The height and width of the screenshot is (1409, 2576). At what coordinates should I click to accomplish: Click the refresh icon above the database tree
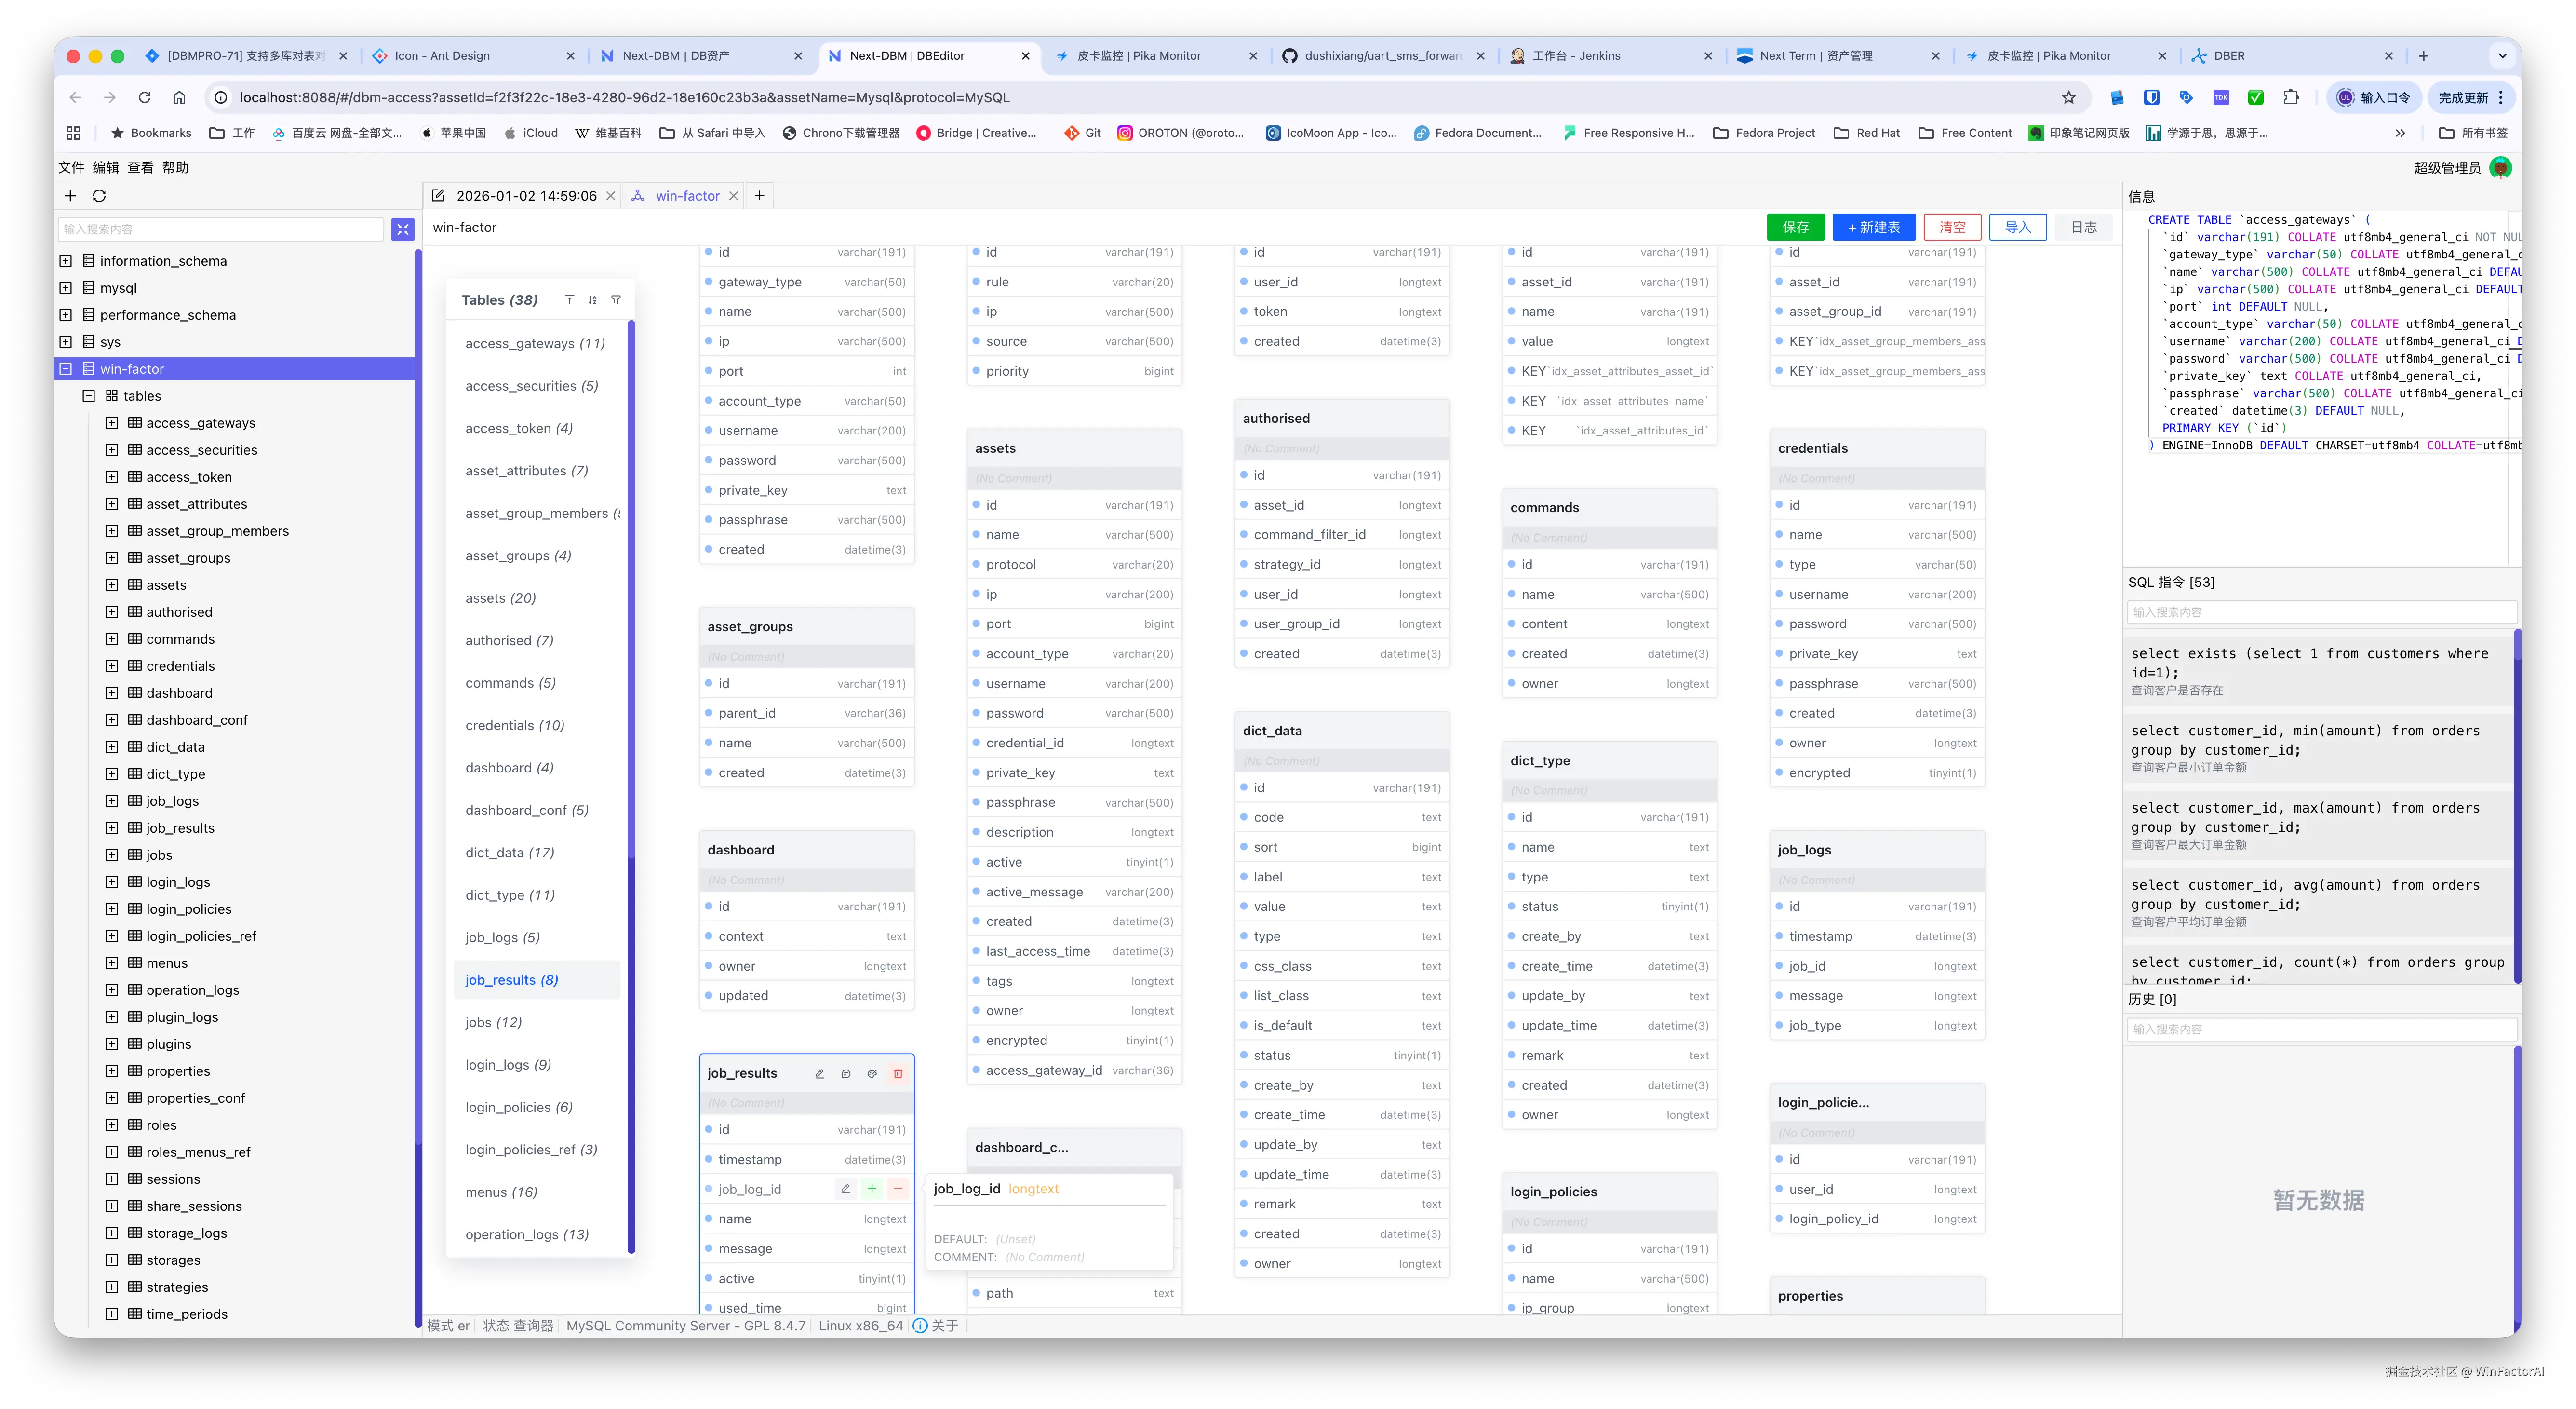point(99,196)
